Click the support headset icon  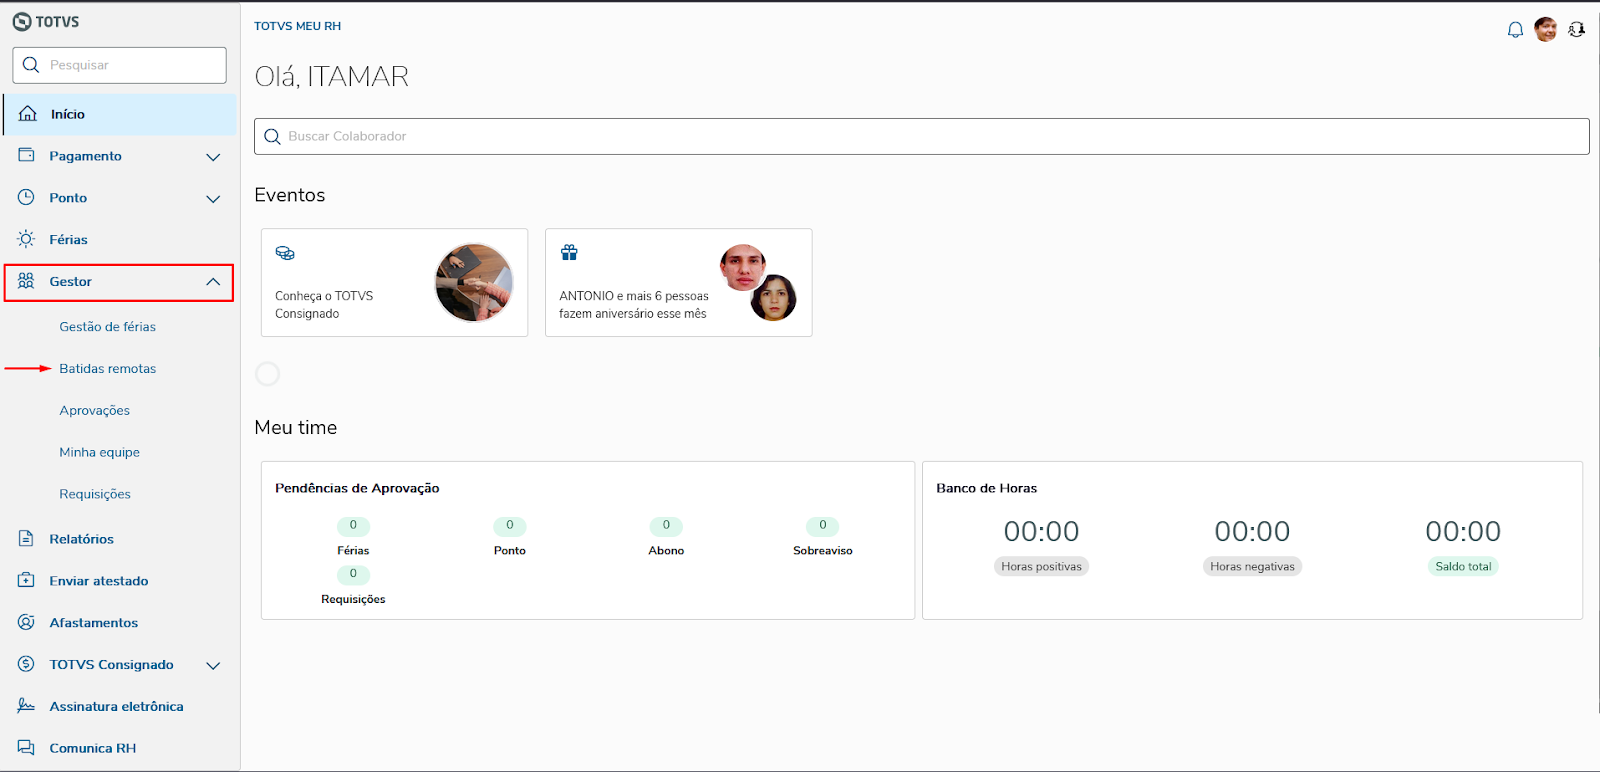(1577, 30)
